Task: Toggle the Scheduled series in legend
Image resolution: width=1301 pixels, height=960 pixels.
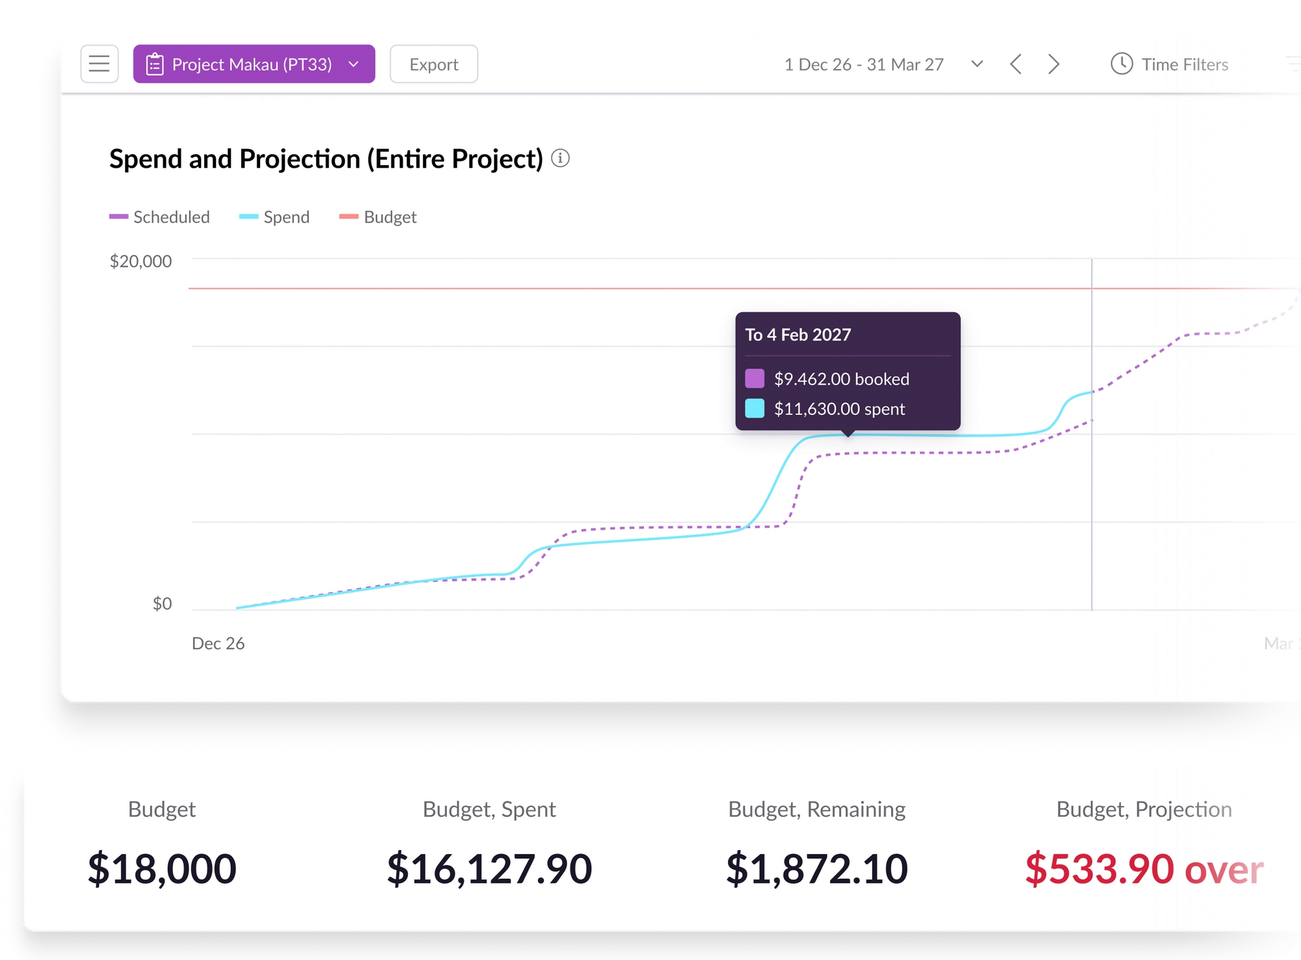Action: (160, 217)
